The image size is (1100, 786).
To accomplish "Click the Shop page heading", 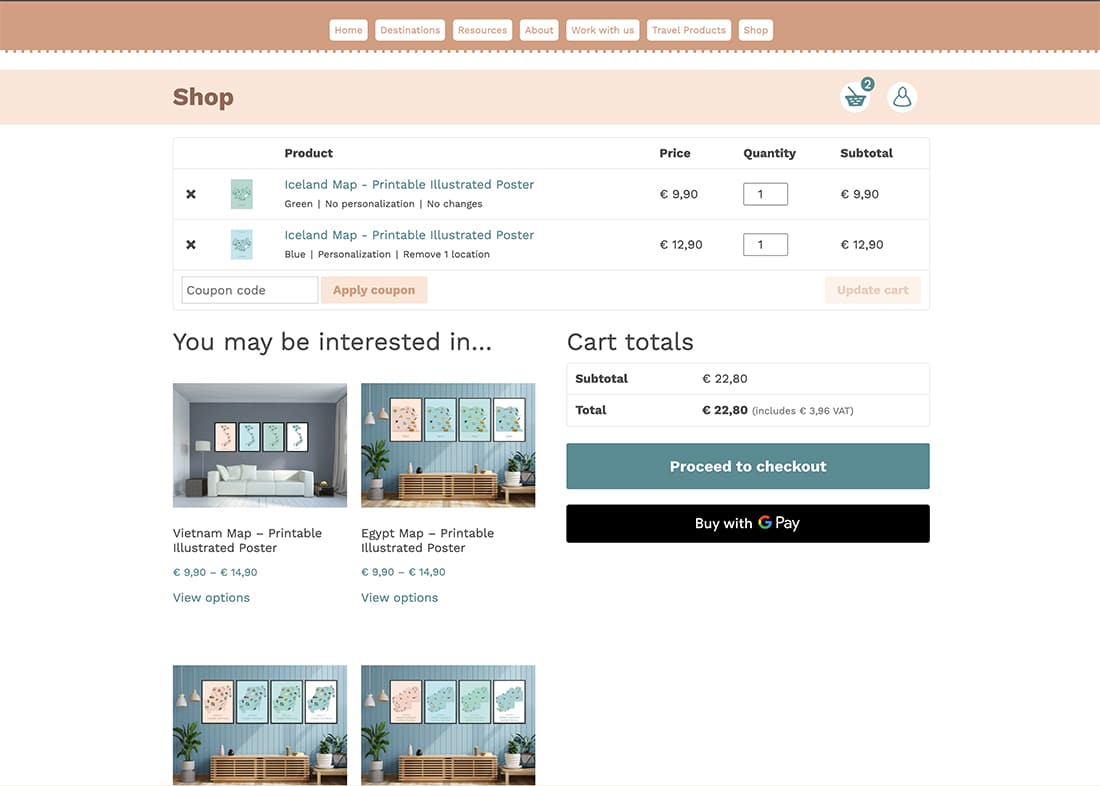I will (x=203, y=97).
